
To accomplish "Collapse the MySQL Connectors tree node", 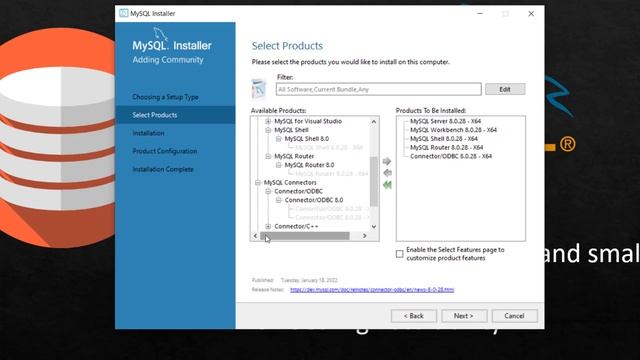I will tap(258, 182).
